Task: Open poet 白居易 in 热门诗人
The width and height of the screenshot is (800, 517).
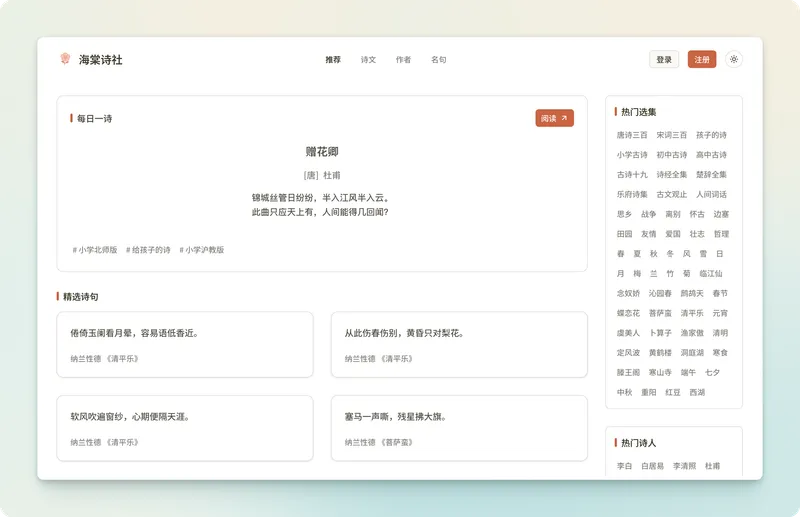Action: pos(653,466)
